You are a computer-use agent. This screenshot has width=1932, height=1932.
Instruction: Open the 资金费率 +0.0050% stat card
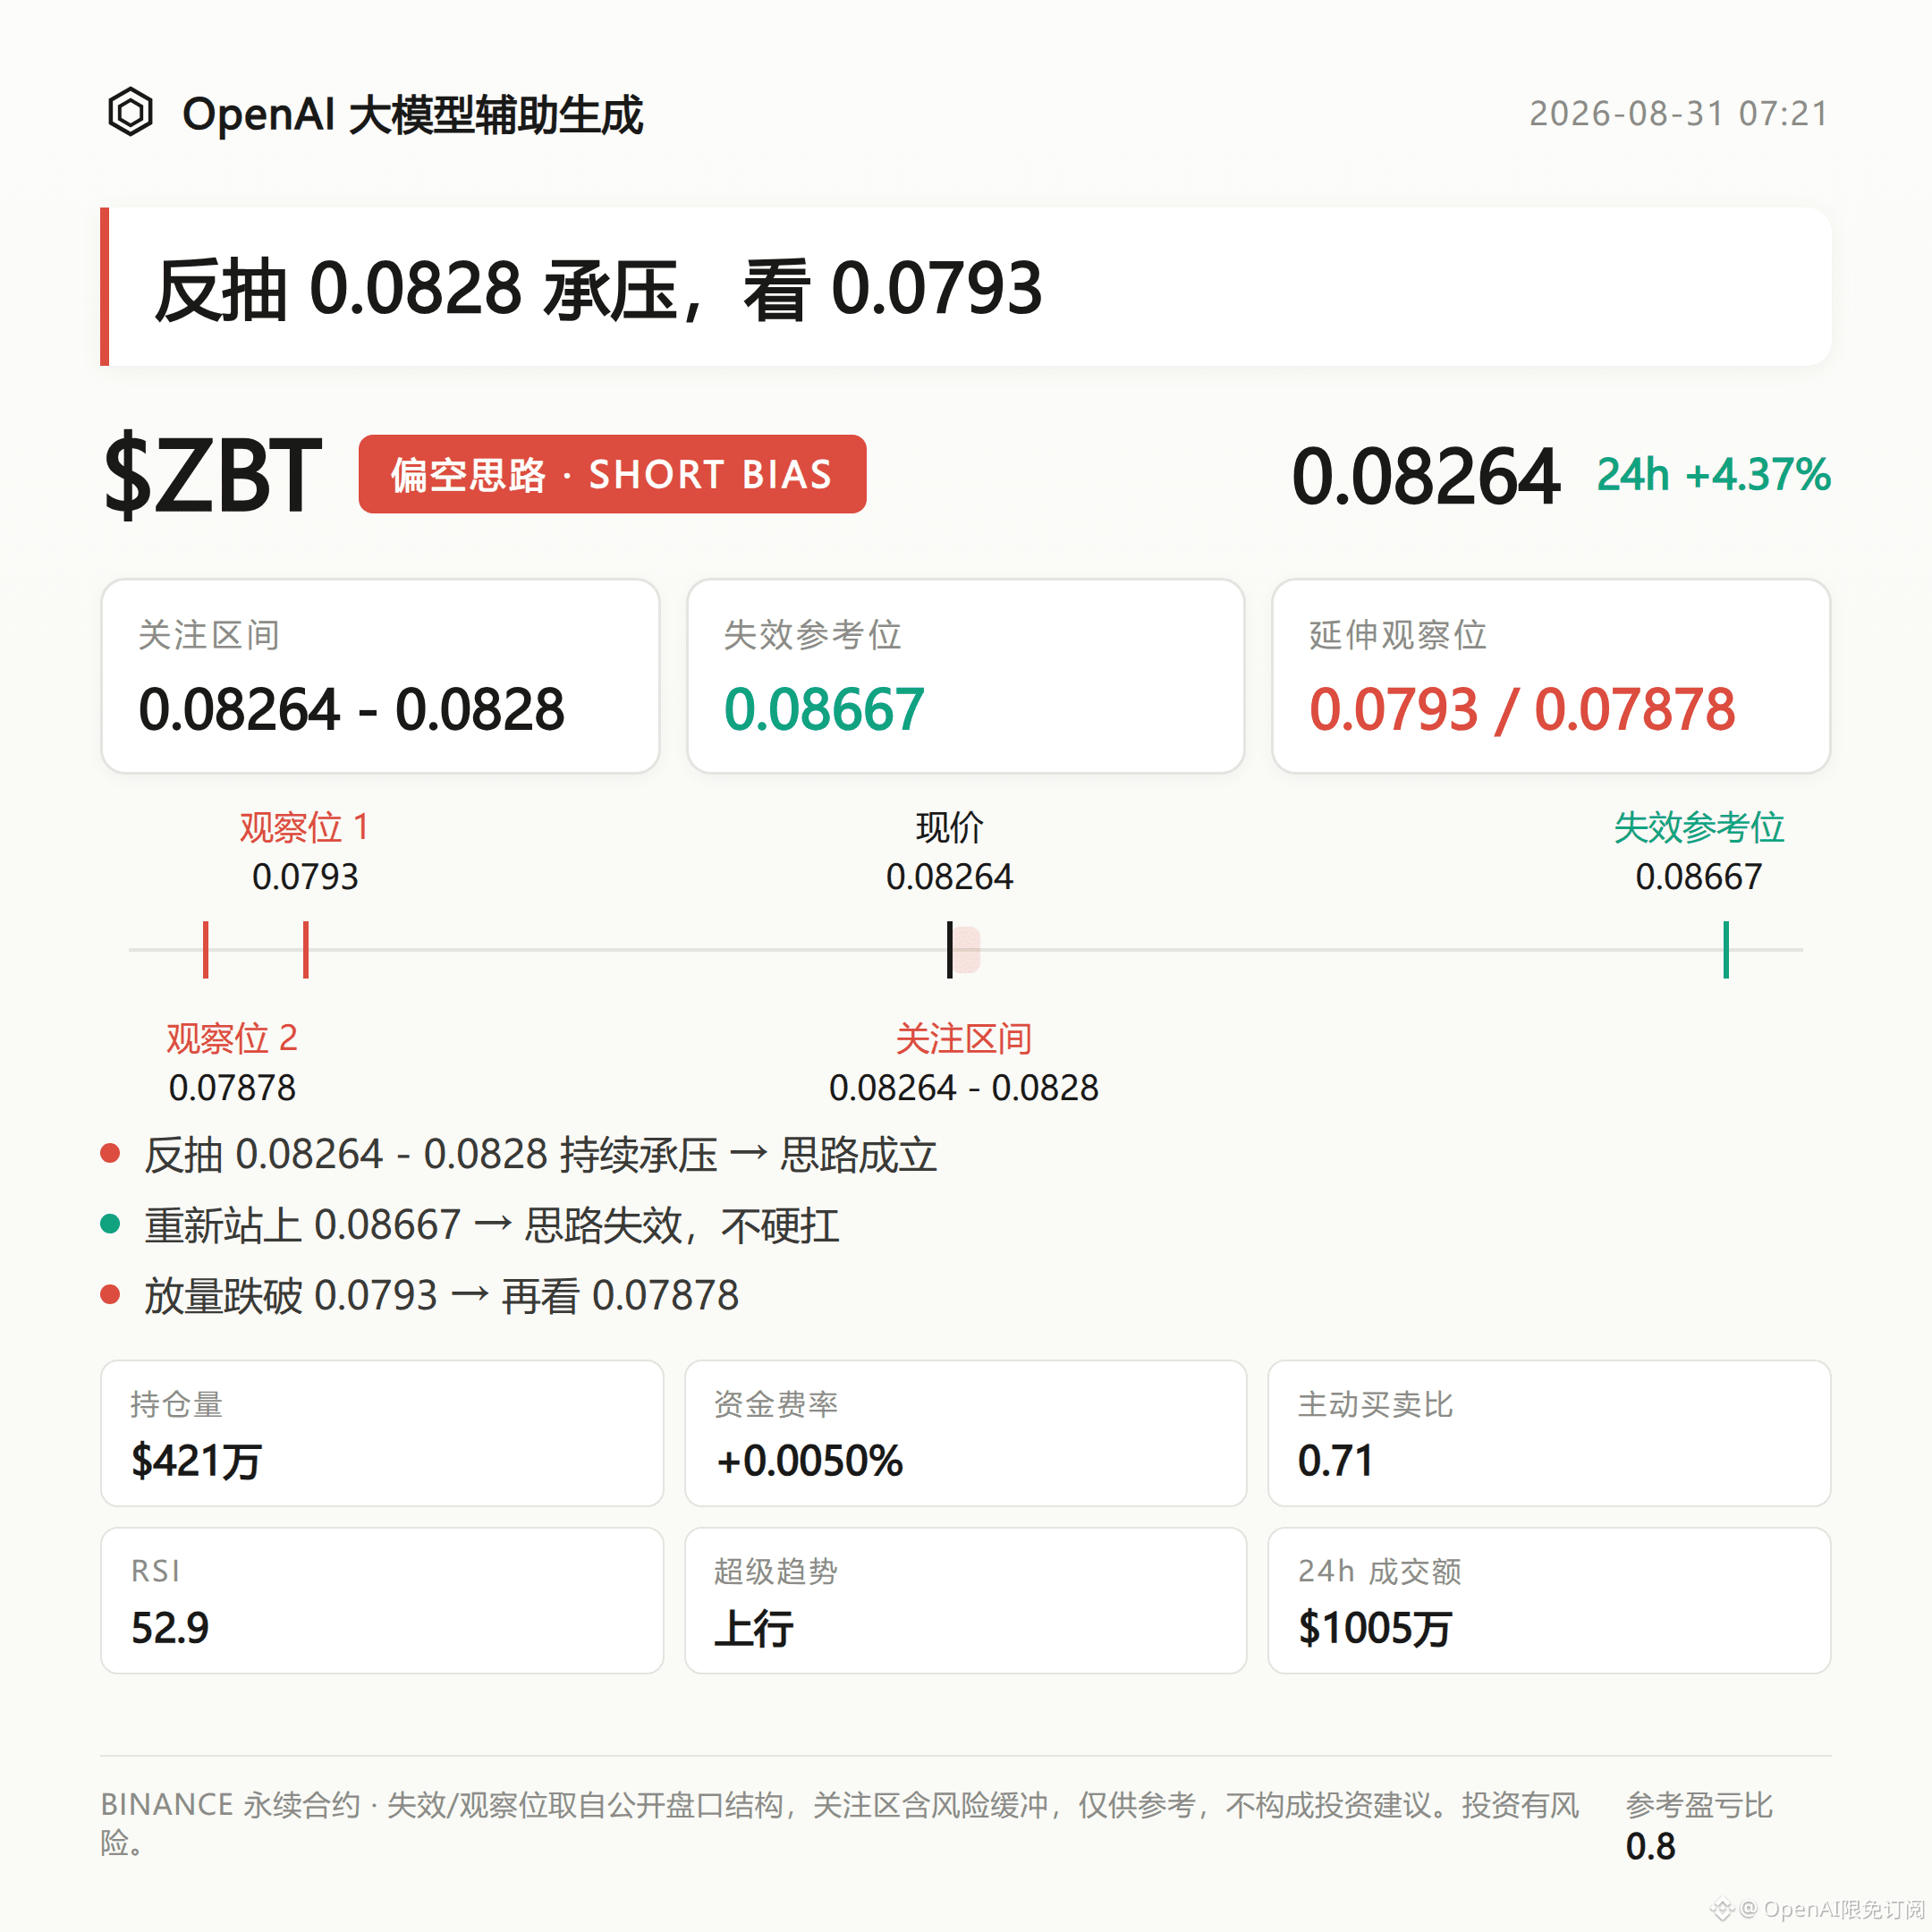point(966,1433)
